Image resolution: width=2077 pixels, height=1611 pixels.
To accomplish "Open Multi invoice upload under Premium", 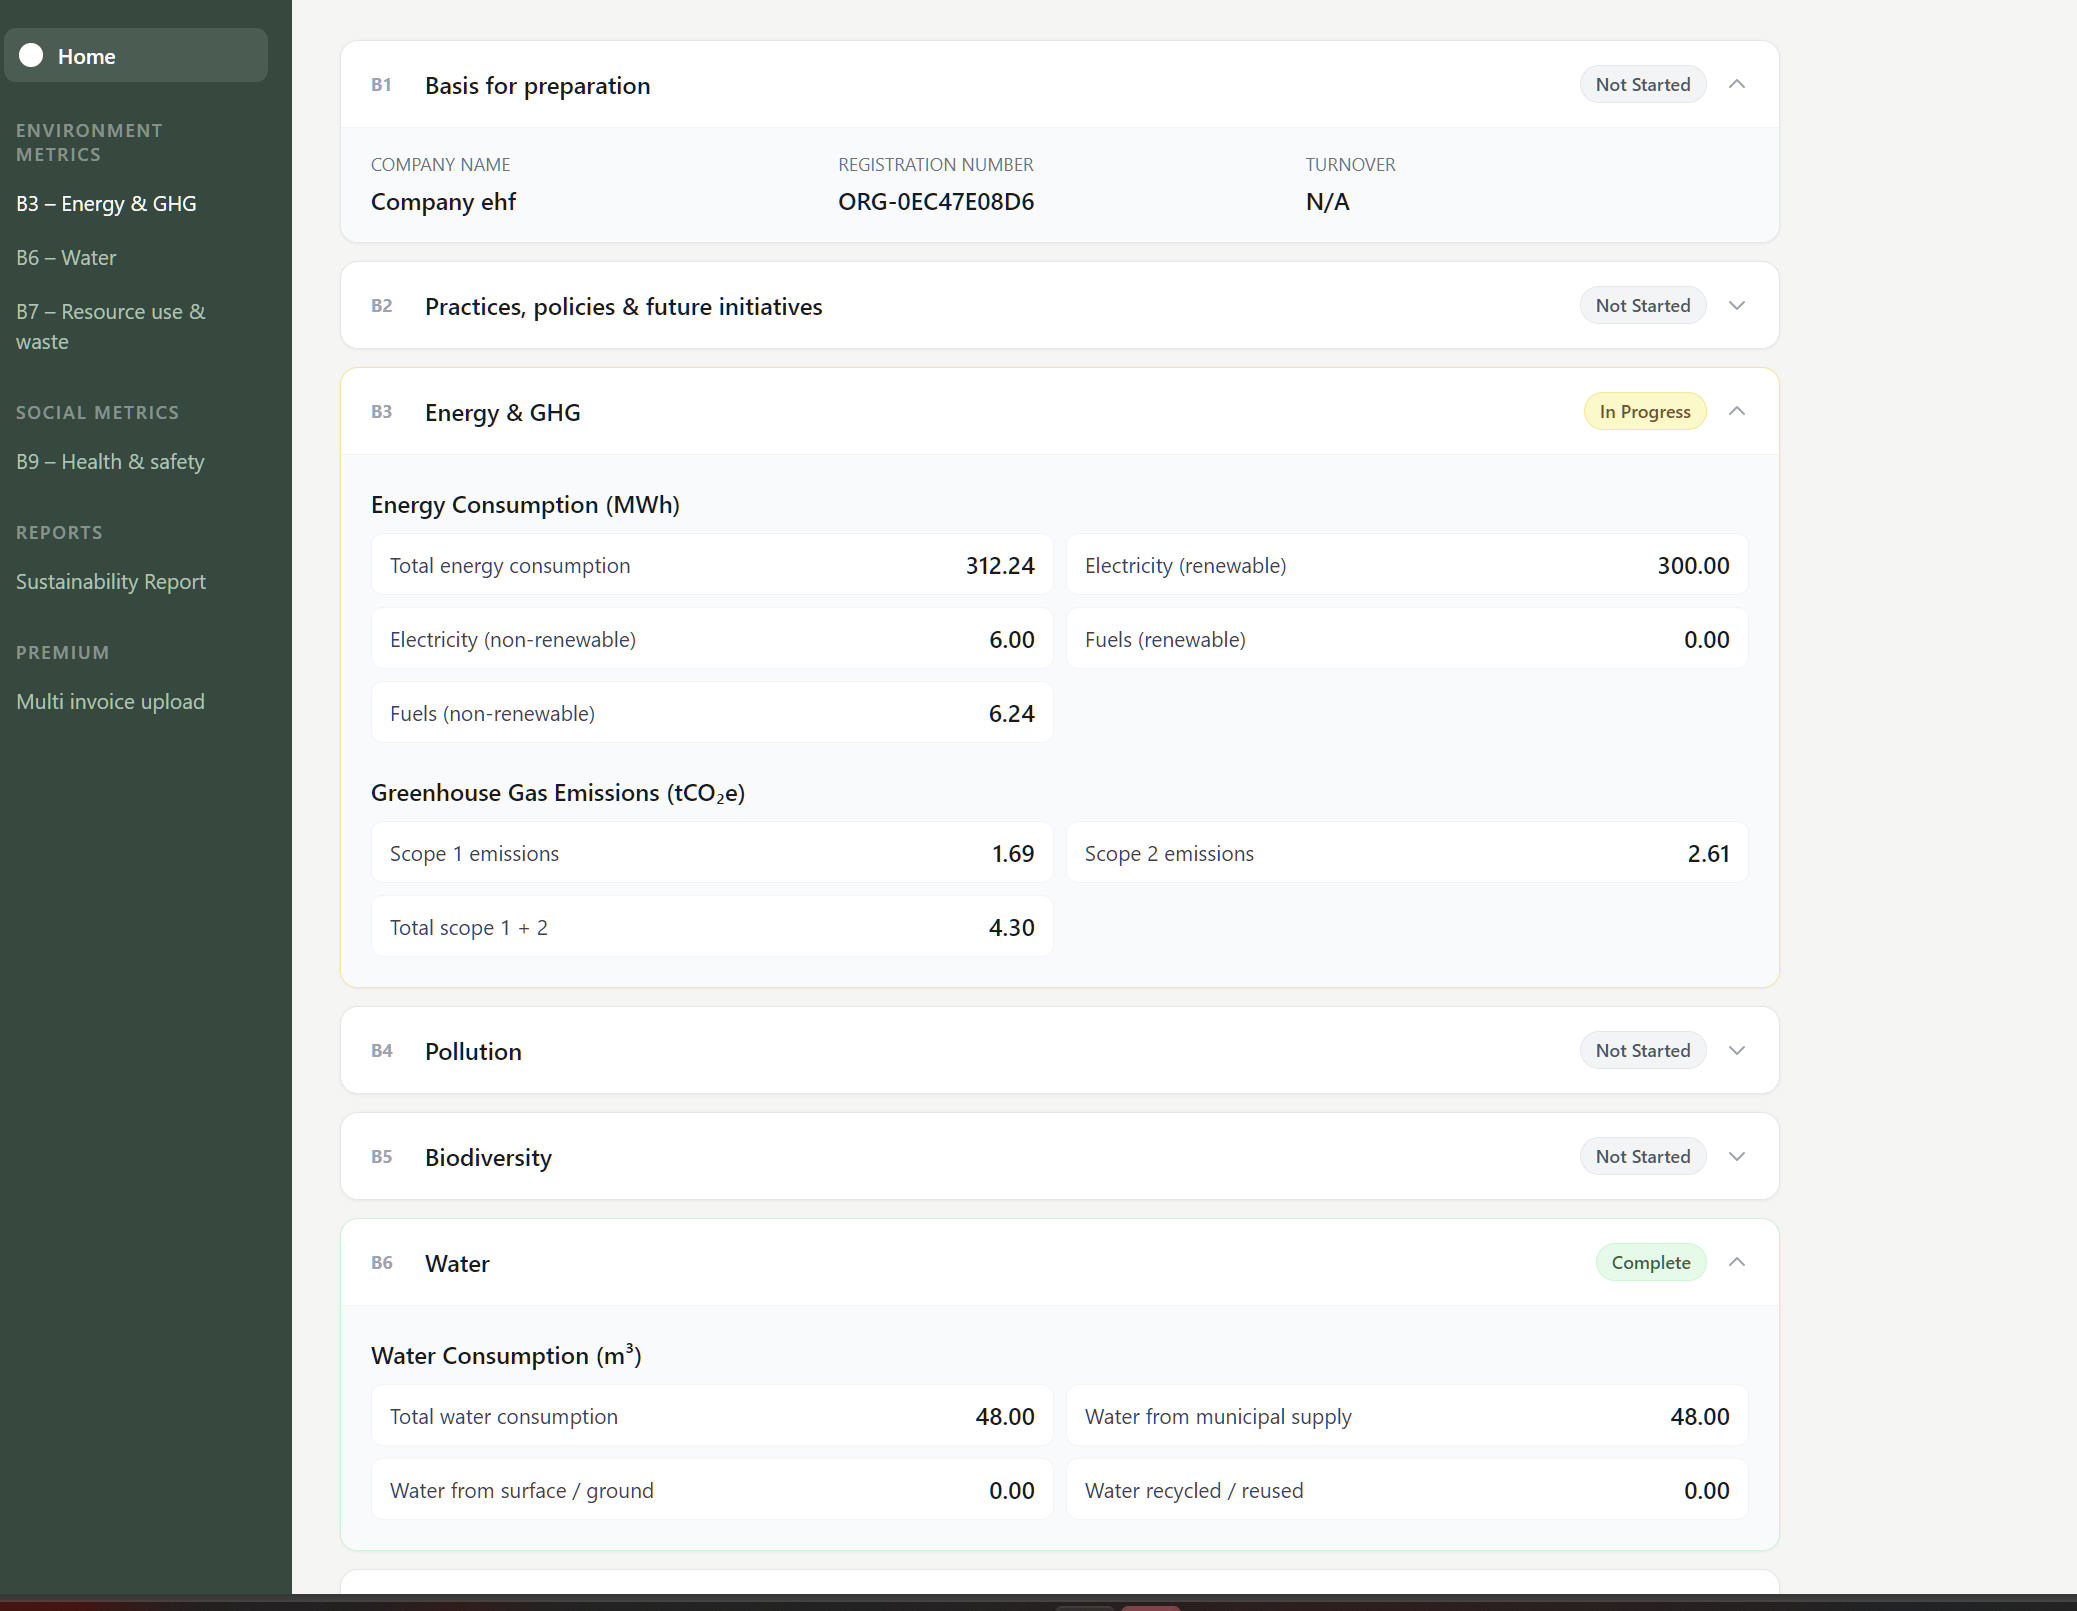I will [110, 701].
